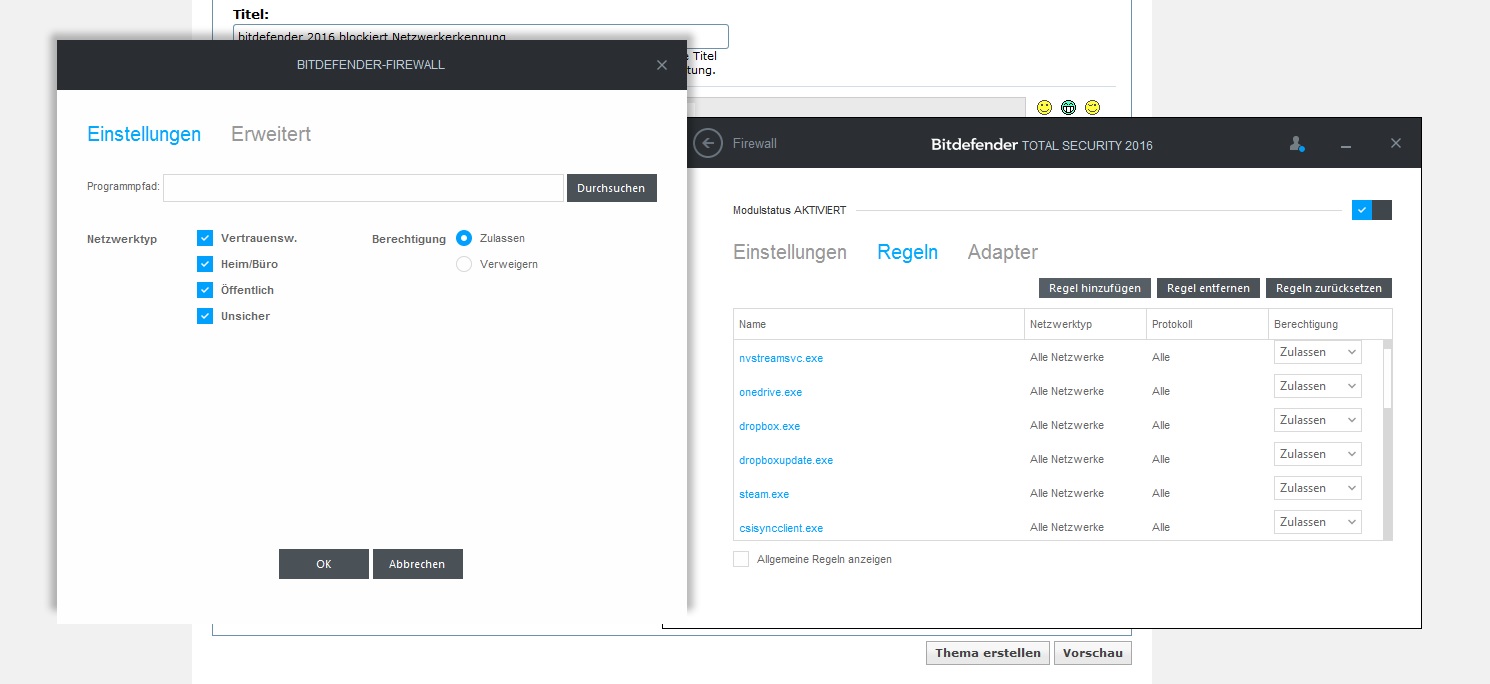Click the Durchsuchen button
Image resolution: width=1490 pixels, height=684 pixels.
[612, 188]
